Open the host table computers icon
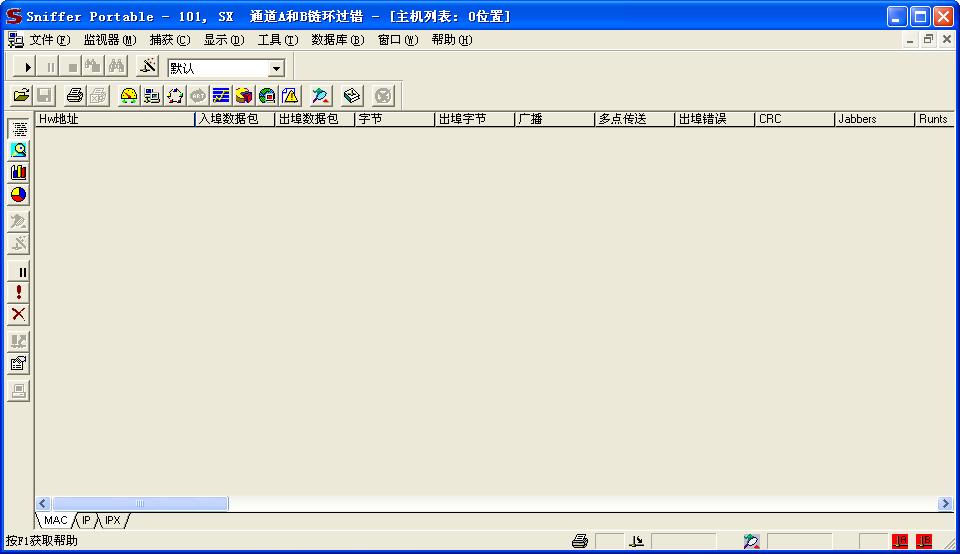Viewport: 960px width, 554px height. [x=152, y=95]
